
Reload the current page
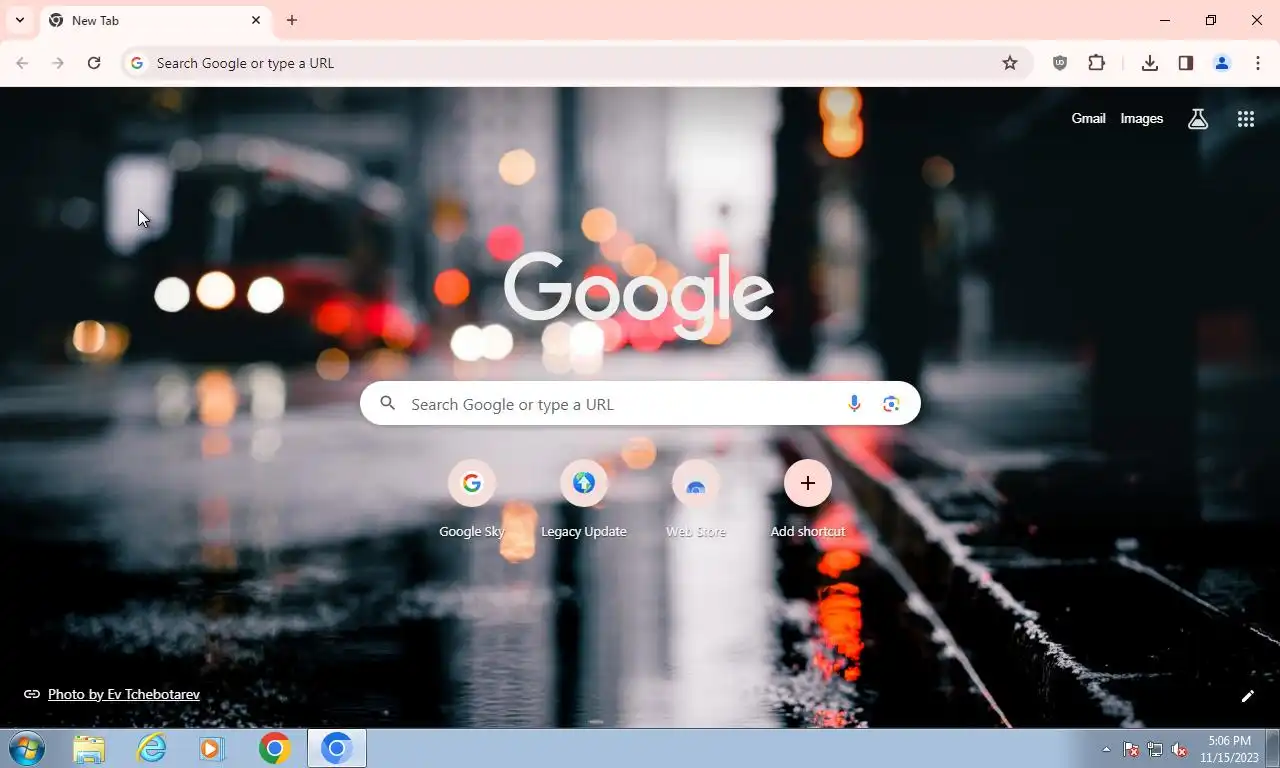(x=94, y=63)
